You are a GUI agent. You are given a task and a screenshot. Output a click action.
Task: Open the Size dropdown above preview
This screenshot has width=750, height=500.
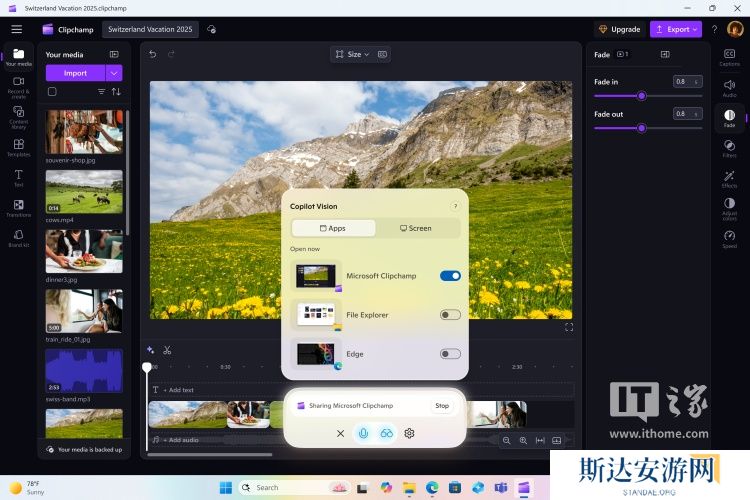pyautogui.click(x=352, y=54)
